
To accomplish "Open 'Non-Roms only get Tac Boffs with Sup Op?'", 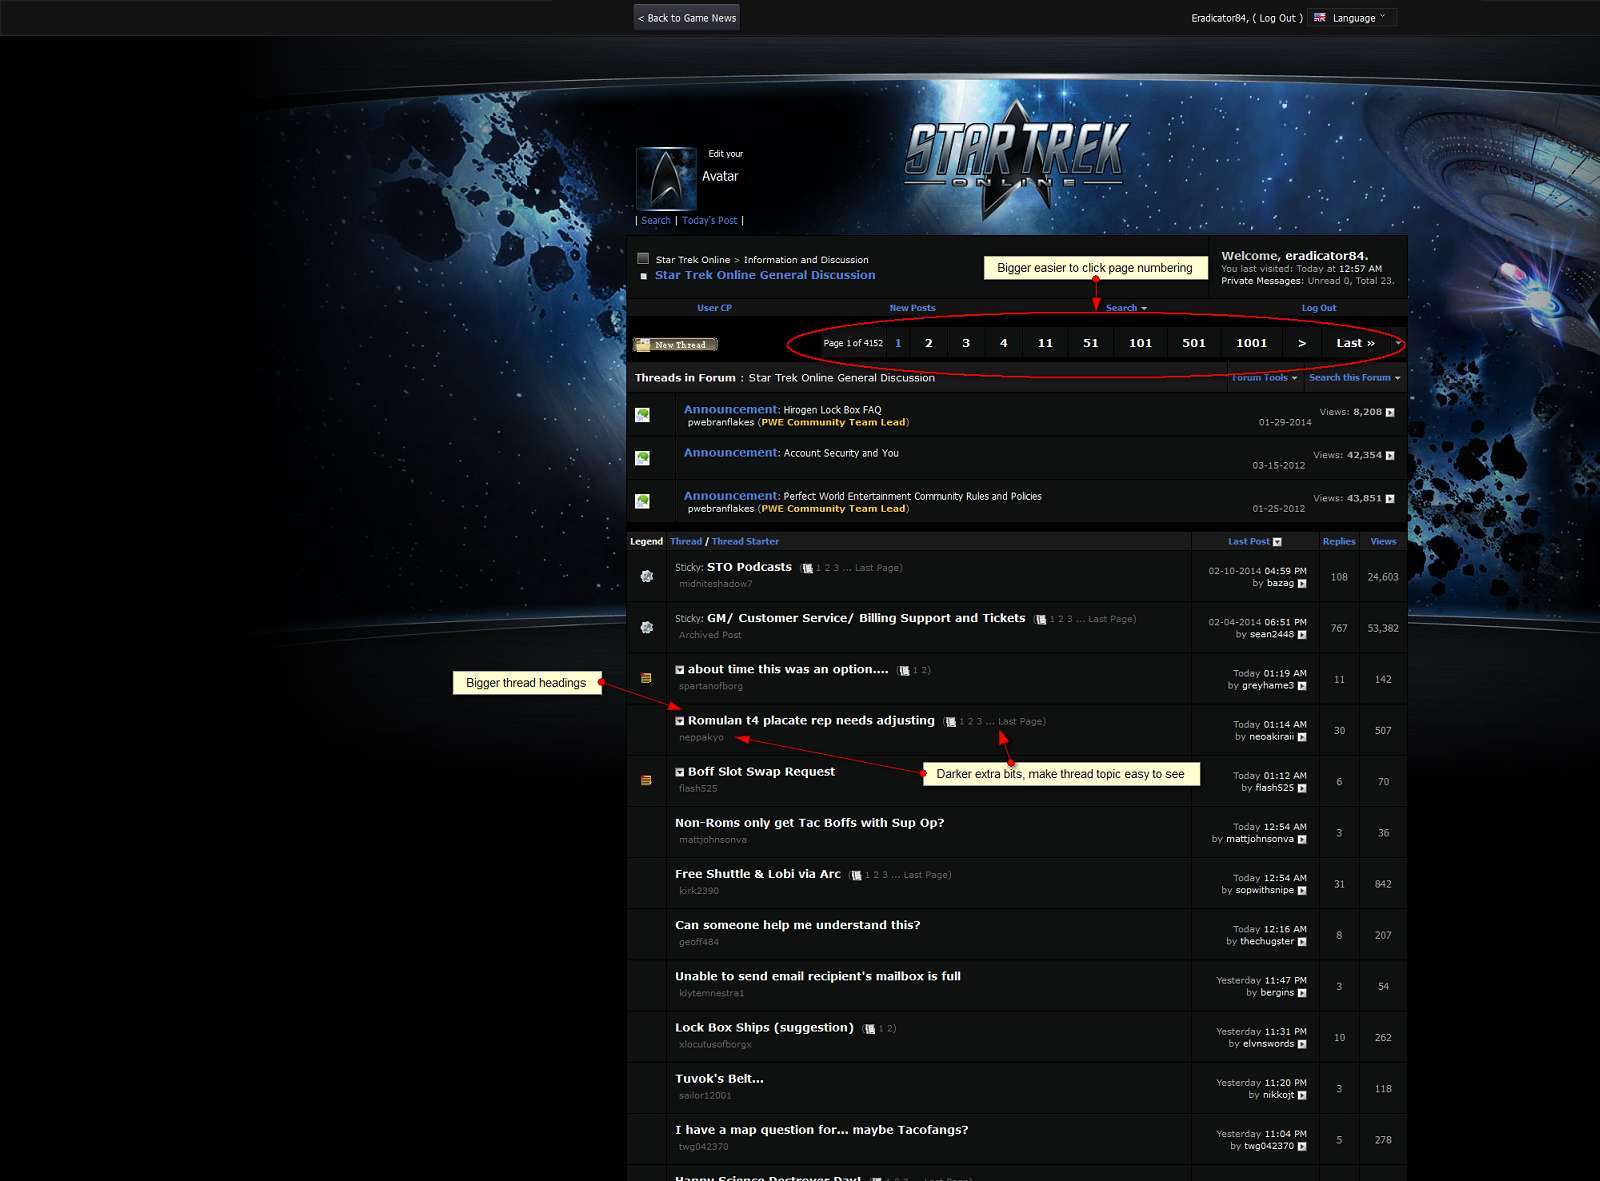I will pos(809,823).
